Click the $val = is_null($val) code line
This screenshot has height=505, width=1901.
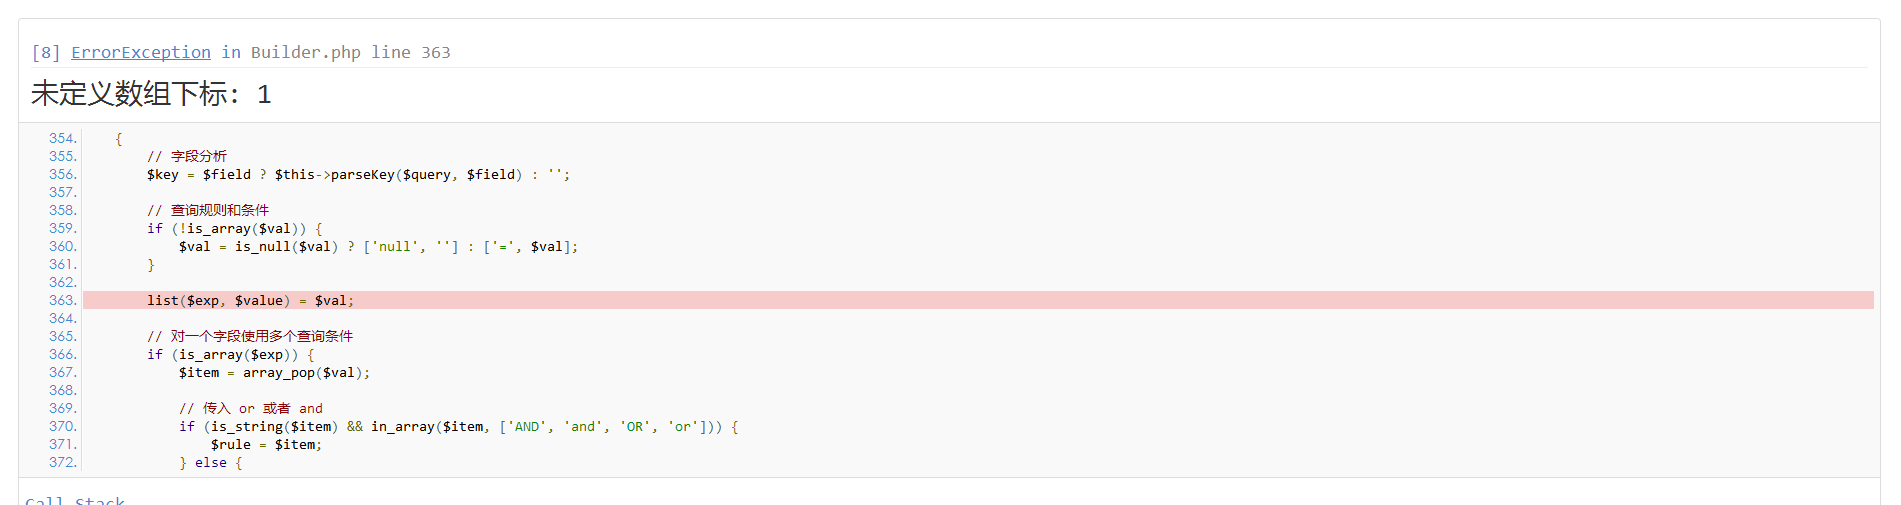[x=378, y=246]
